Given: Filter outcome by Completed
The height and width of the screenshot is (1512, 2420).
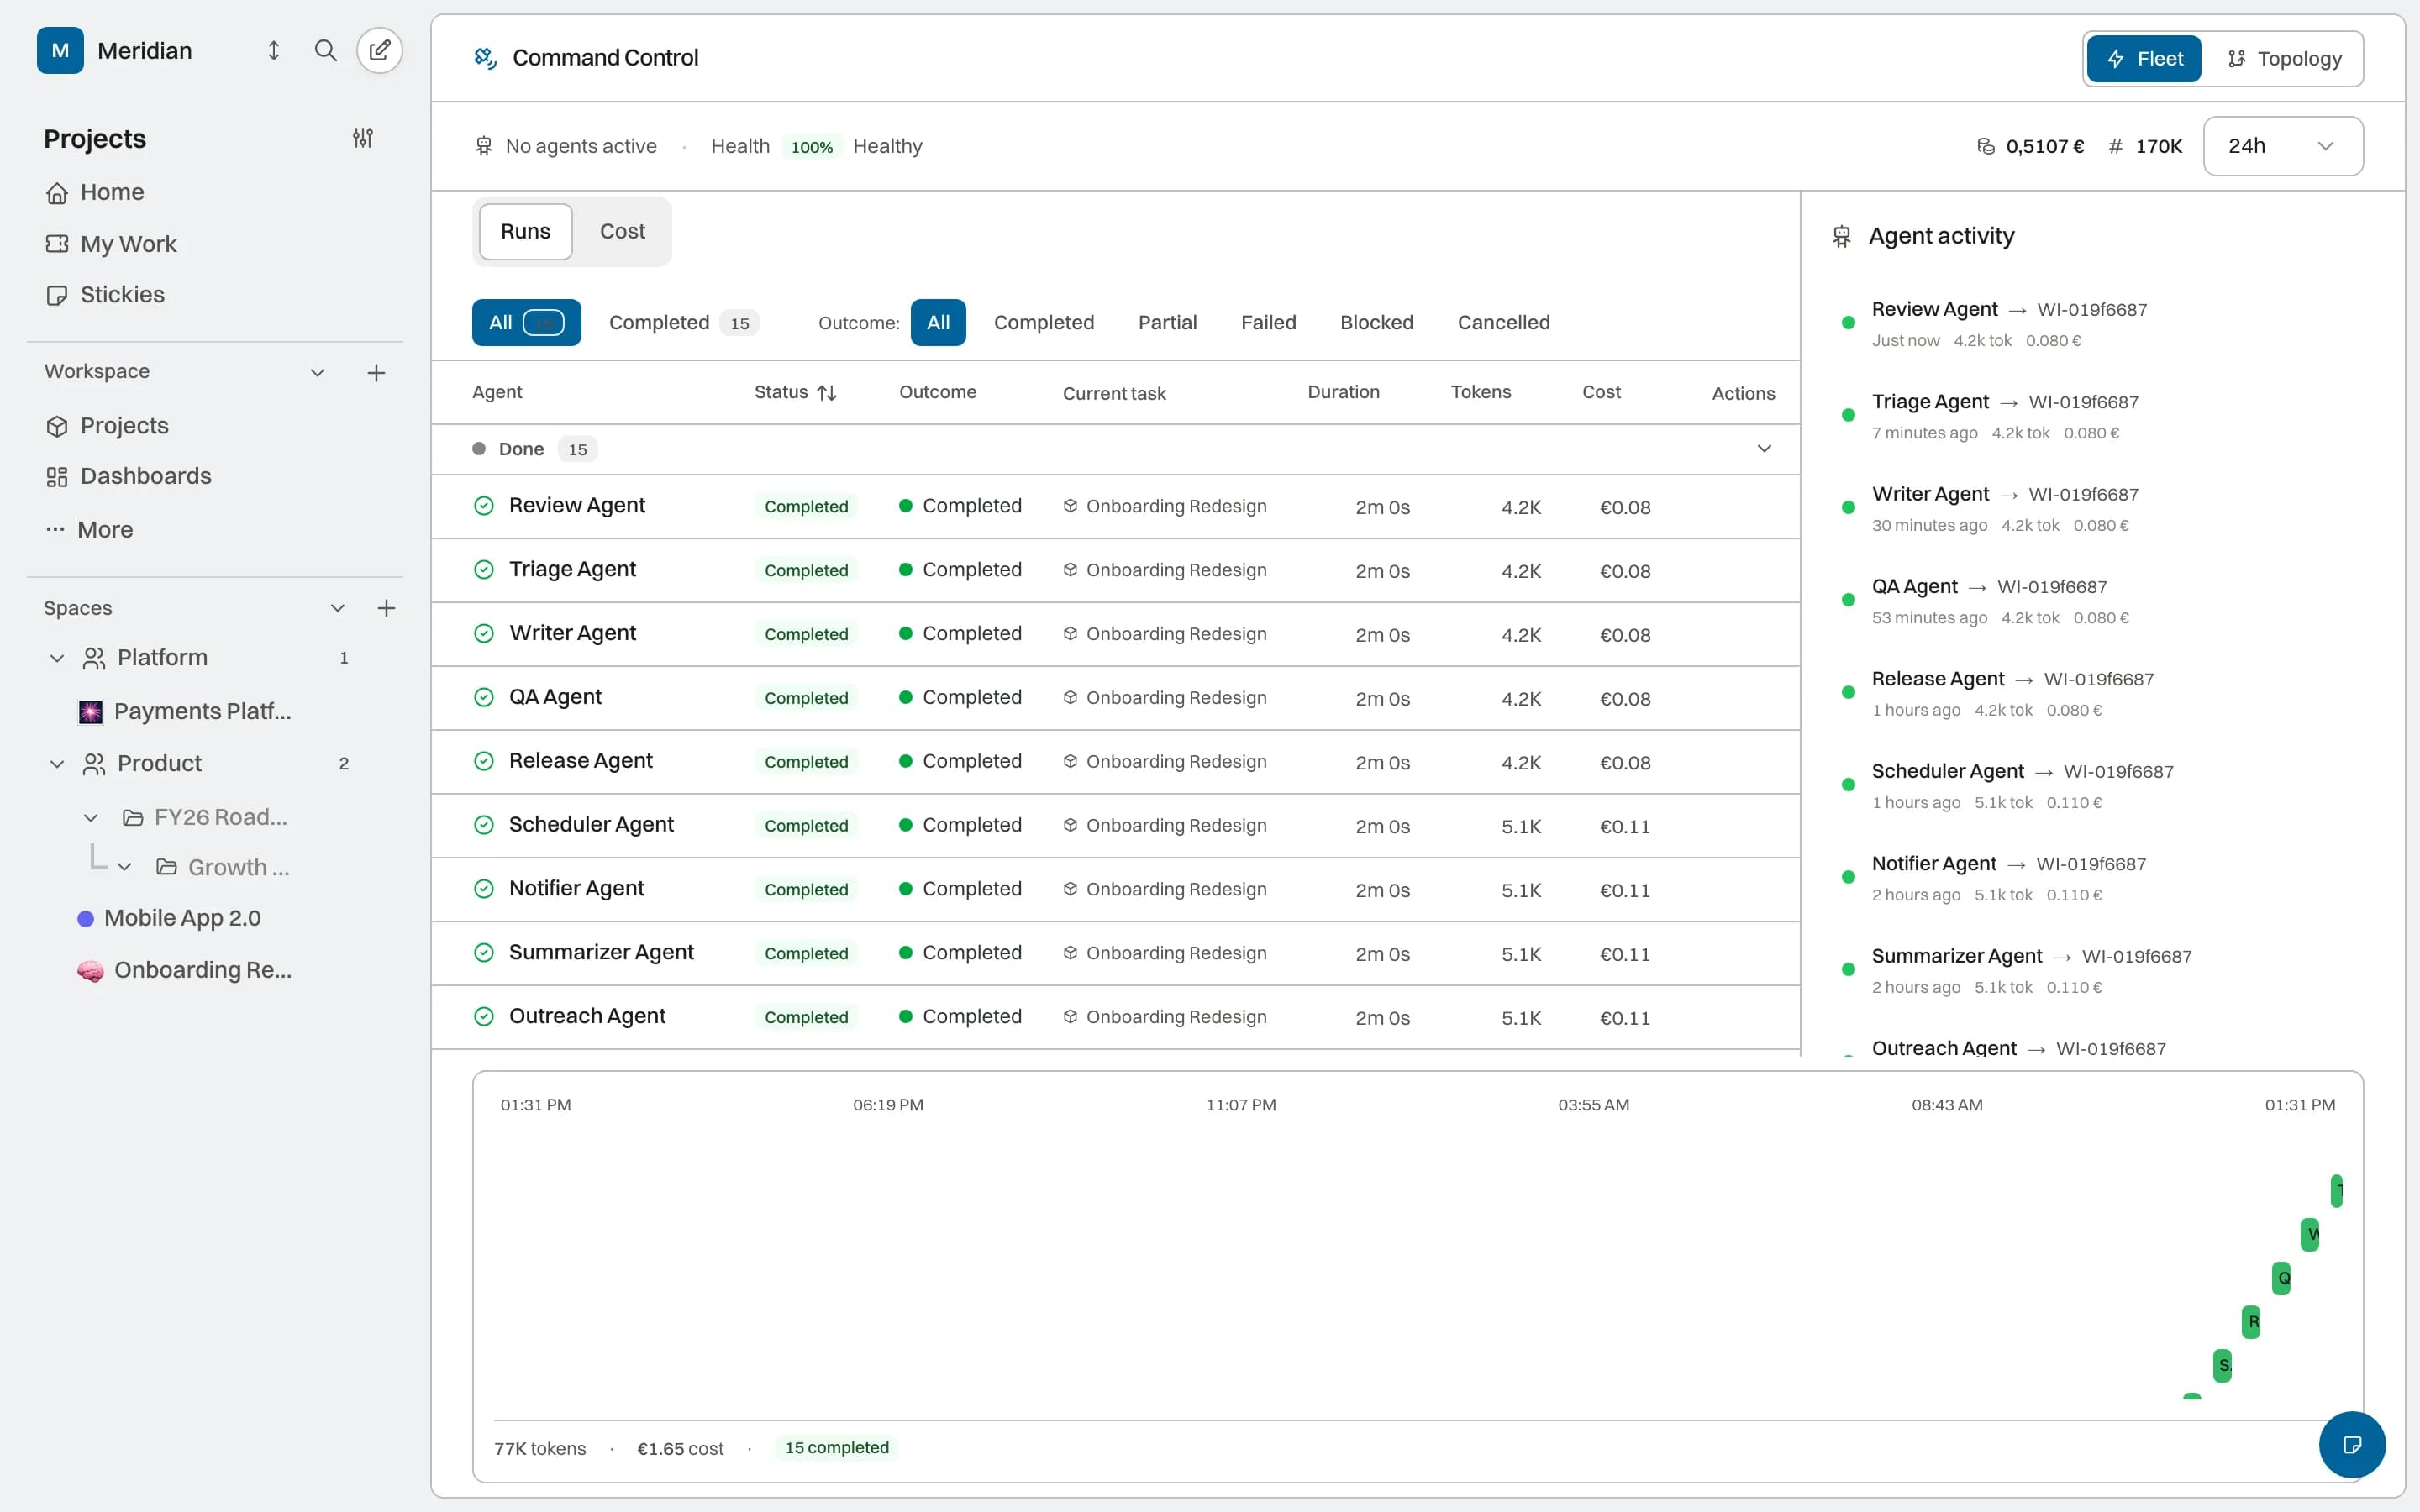Looking at the screenshot, I should pyautogui.click(x=1044, y=322).
